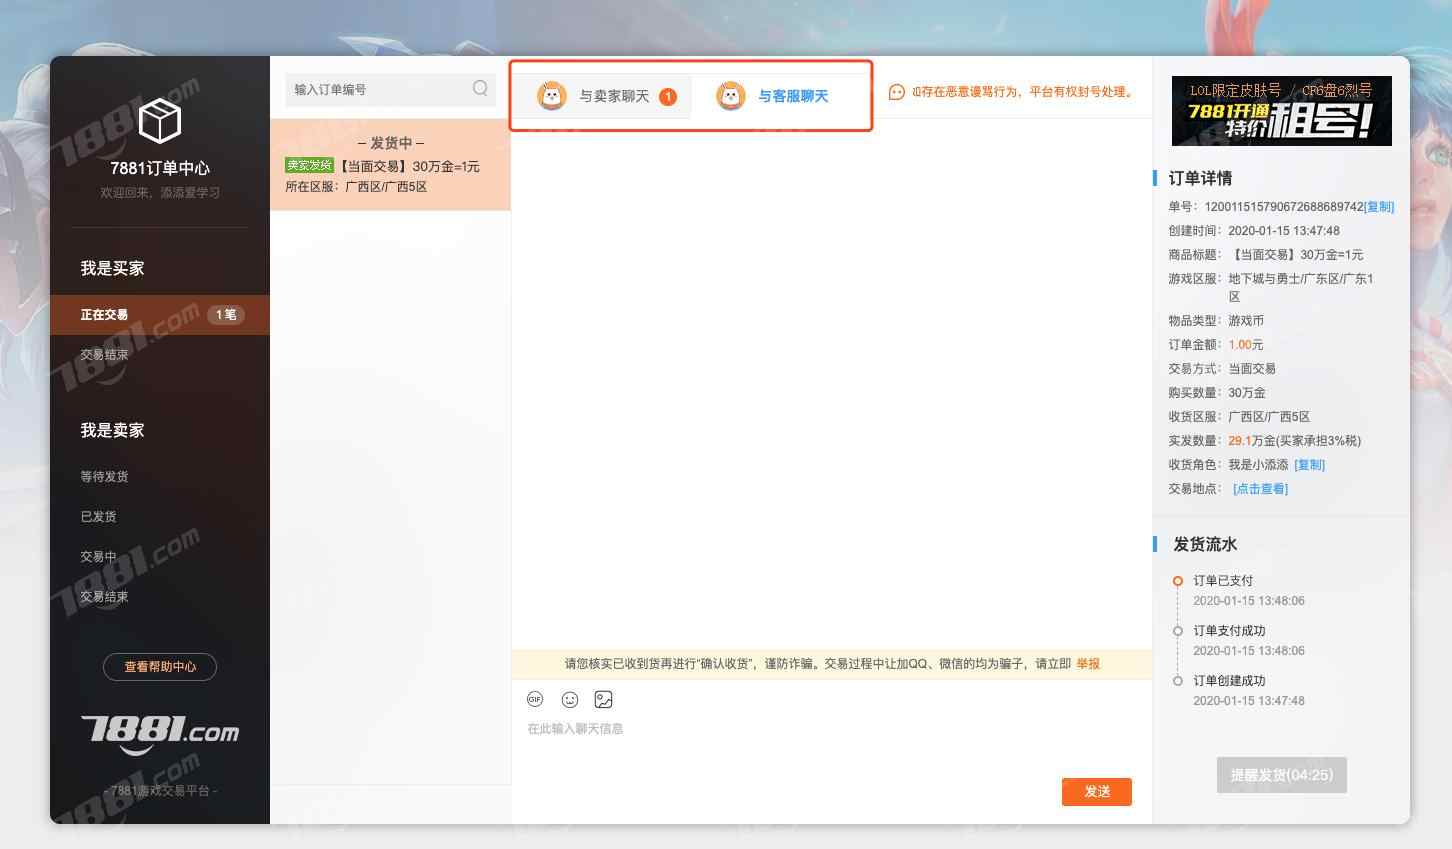Click the 举报 report link
The width and height of the screenshot is (1452, 849).
pos(1088,664)
